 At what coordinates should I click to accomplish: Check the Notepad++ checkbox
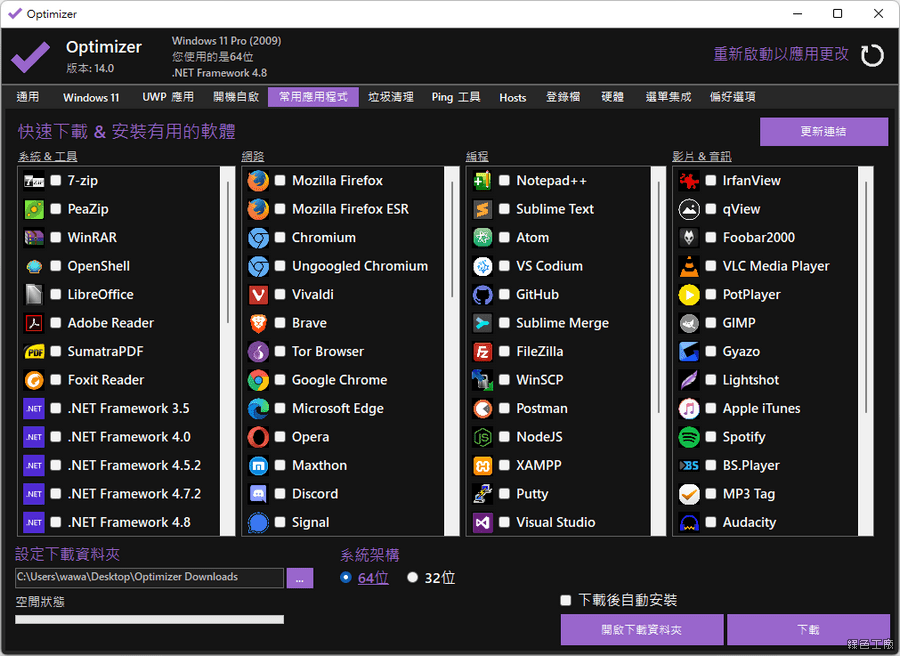[x=505, y=181]
